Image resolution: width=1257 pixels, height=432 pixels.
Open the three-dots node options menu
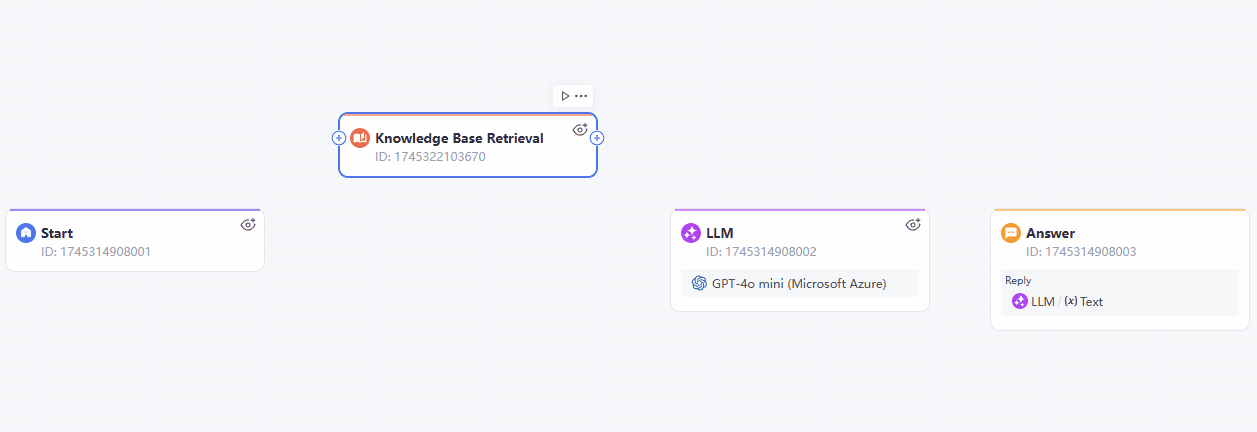click(581, 96)
